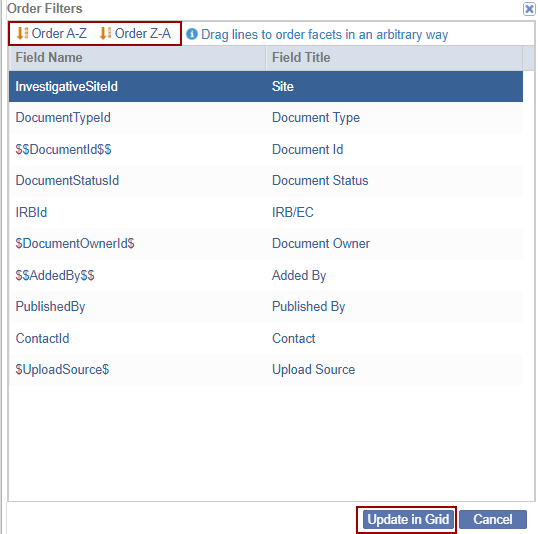Select the $$AddedBy$$ row
538x534 pixels.
(x=266, y=275)
